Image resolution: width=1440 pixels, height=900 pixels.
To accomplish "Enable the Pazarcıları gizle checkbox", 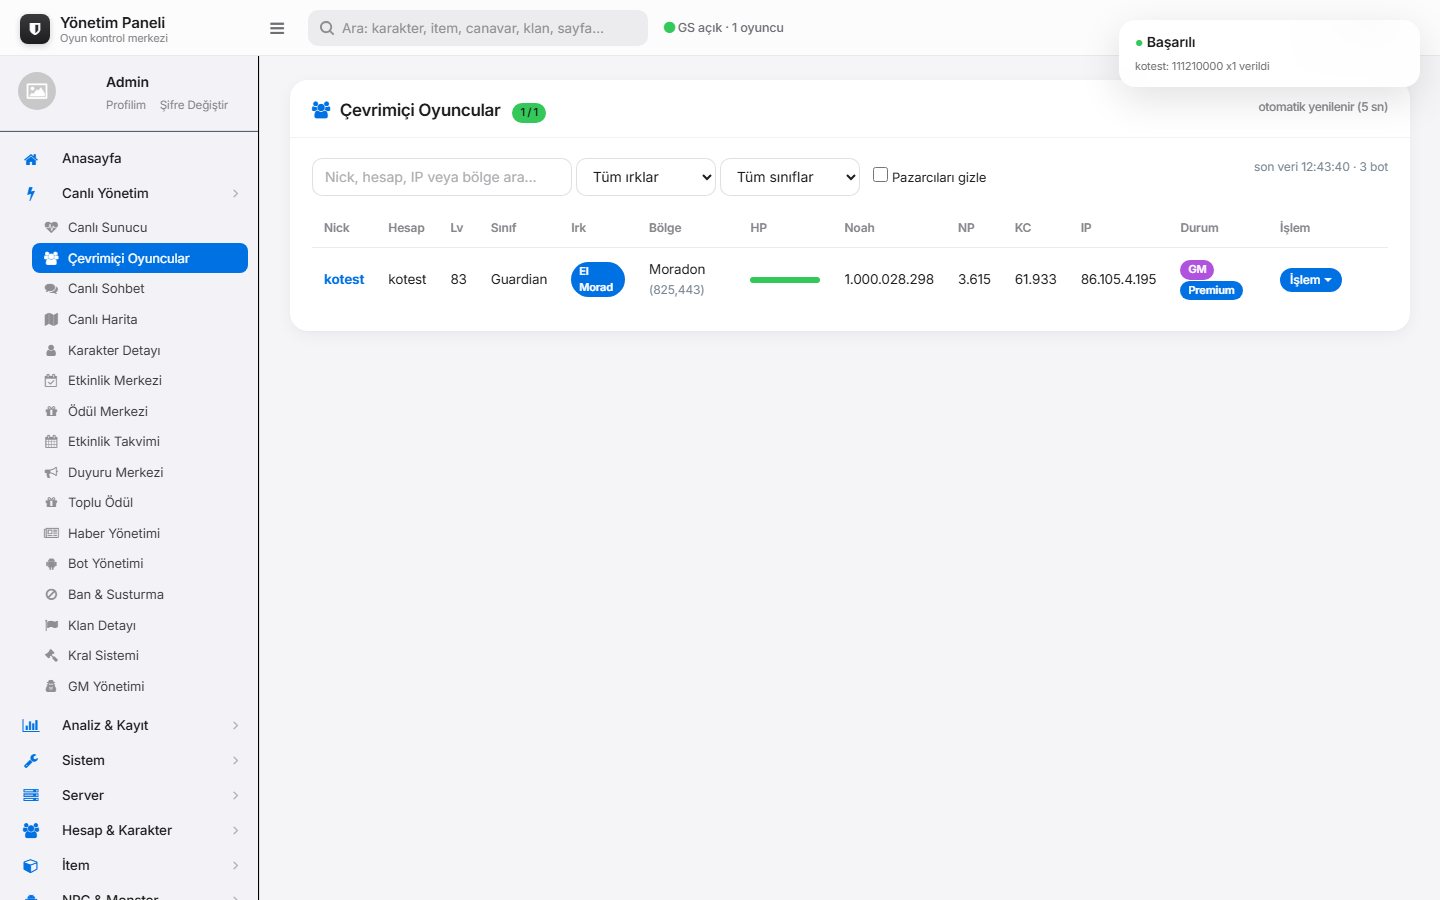I will [x=880, y=175].
